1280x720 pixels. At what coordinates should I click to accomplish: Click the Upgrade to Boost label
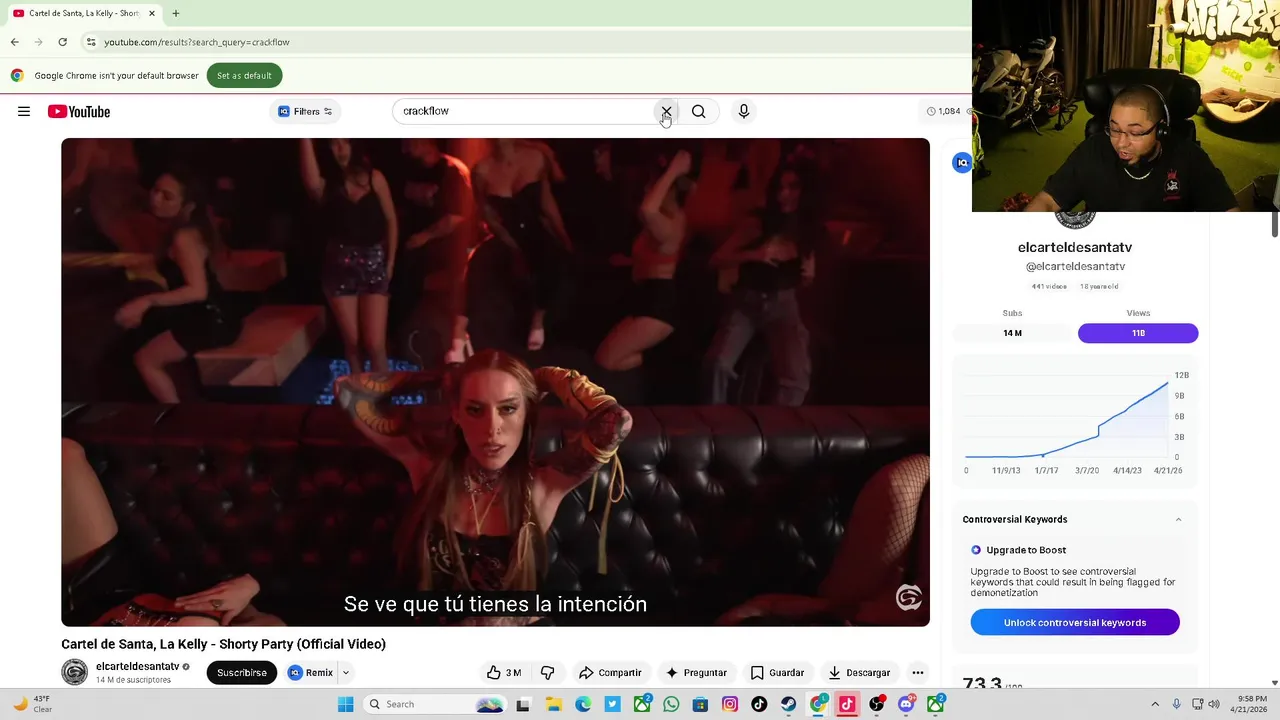coord(1026,550)
